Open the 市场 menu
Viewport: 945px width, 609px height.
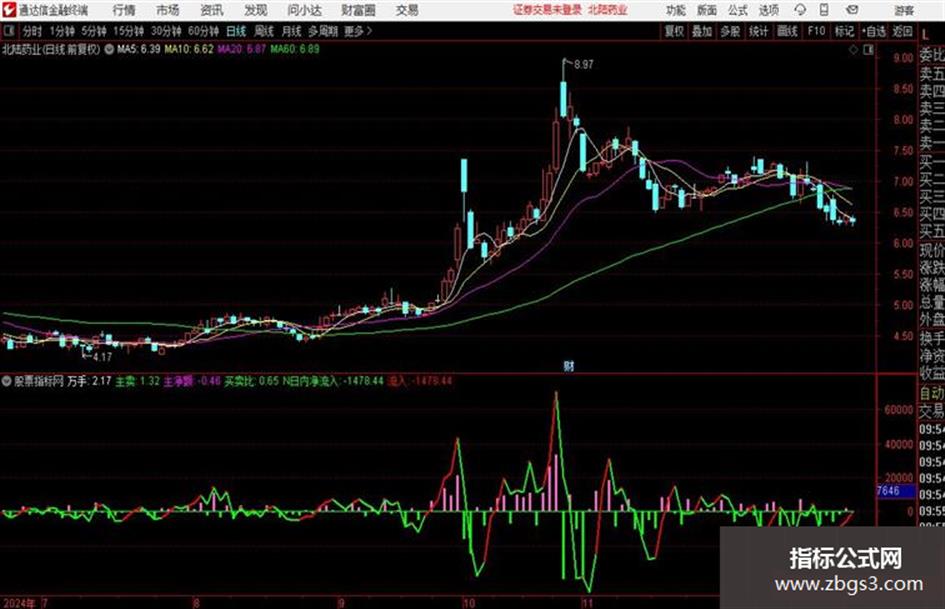pos(168,10)
